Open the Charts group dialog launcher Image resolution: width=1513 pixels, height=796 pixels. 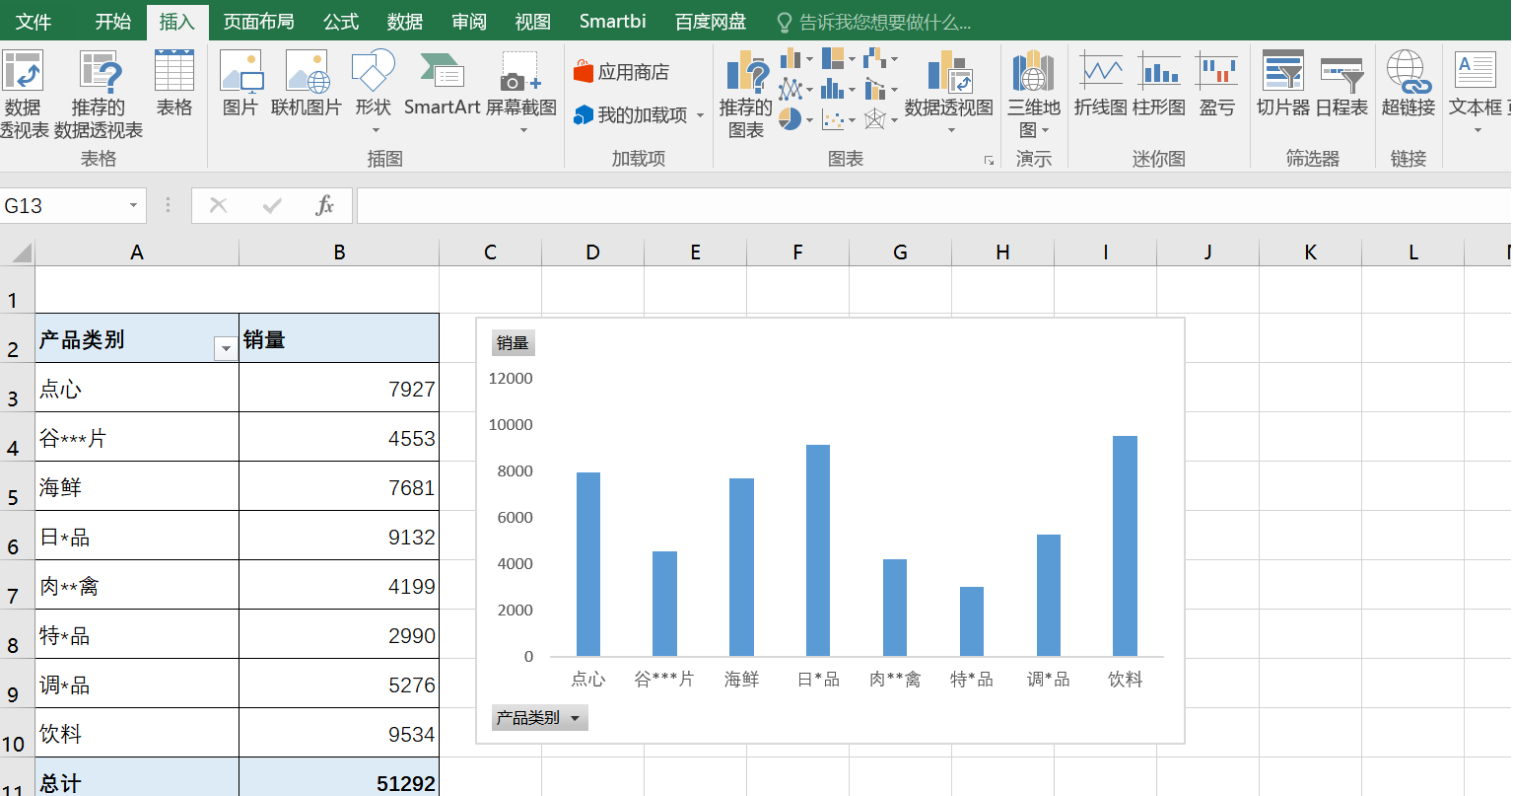[x=988, y=160]
